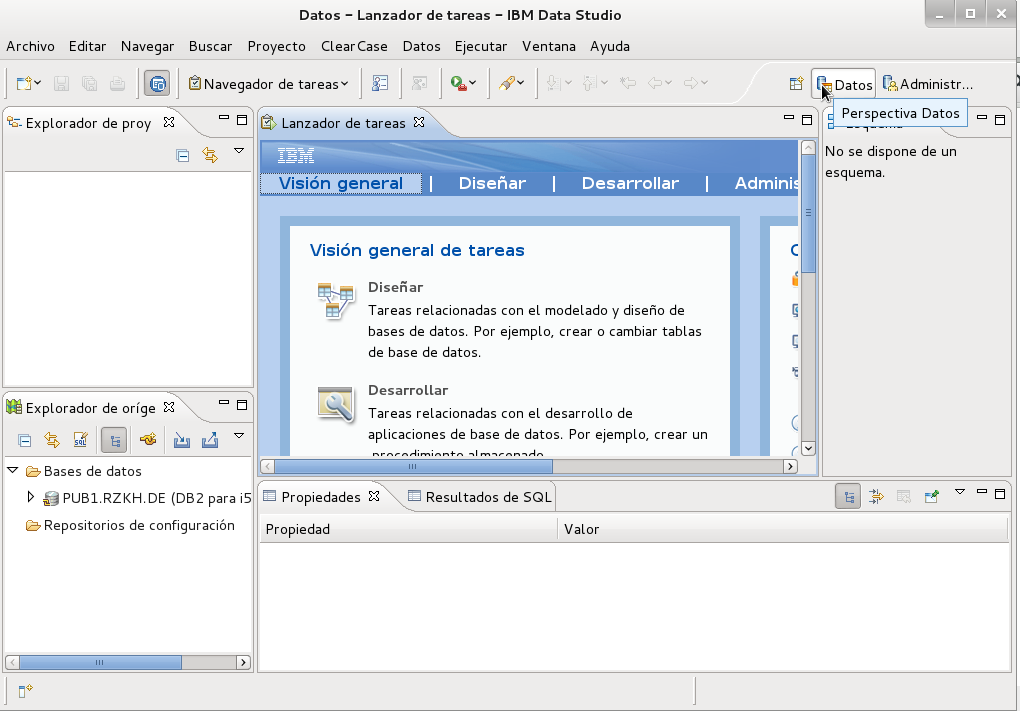1020x711 pixels.
Task: Click the greyed-out Save disk icon
Action: pyautogui.click(x=61, y=83)
